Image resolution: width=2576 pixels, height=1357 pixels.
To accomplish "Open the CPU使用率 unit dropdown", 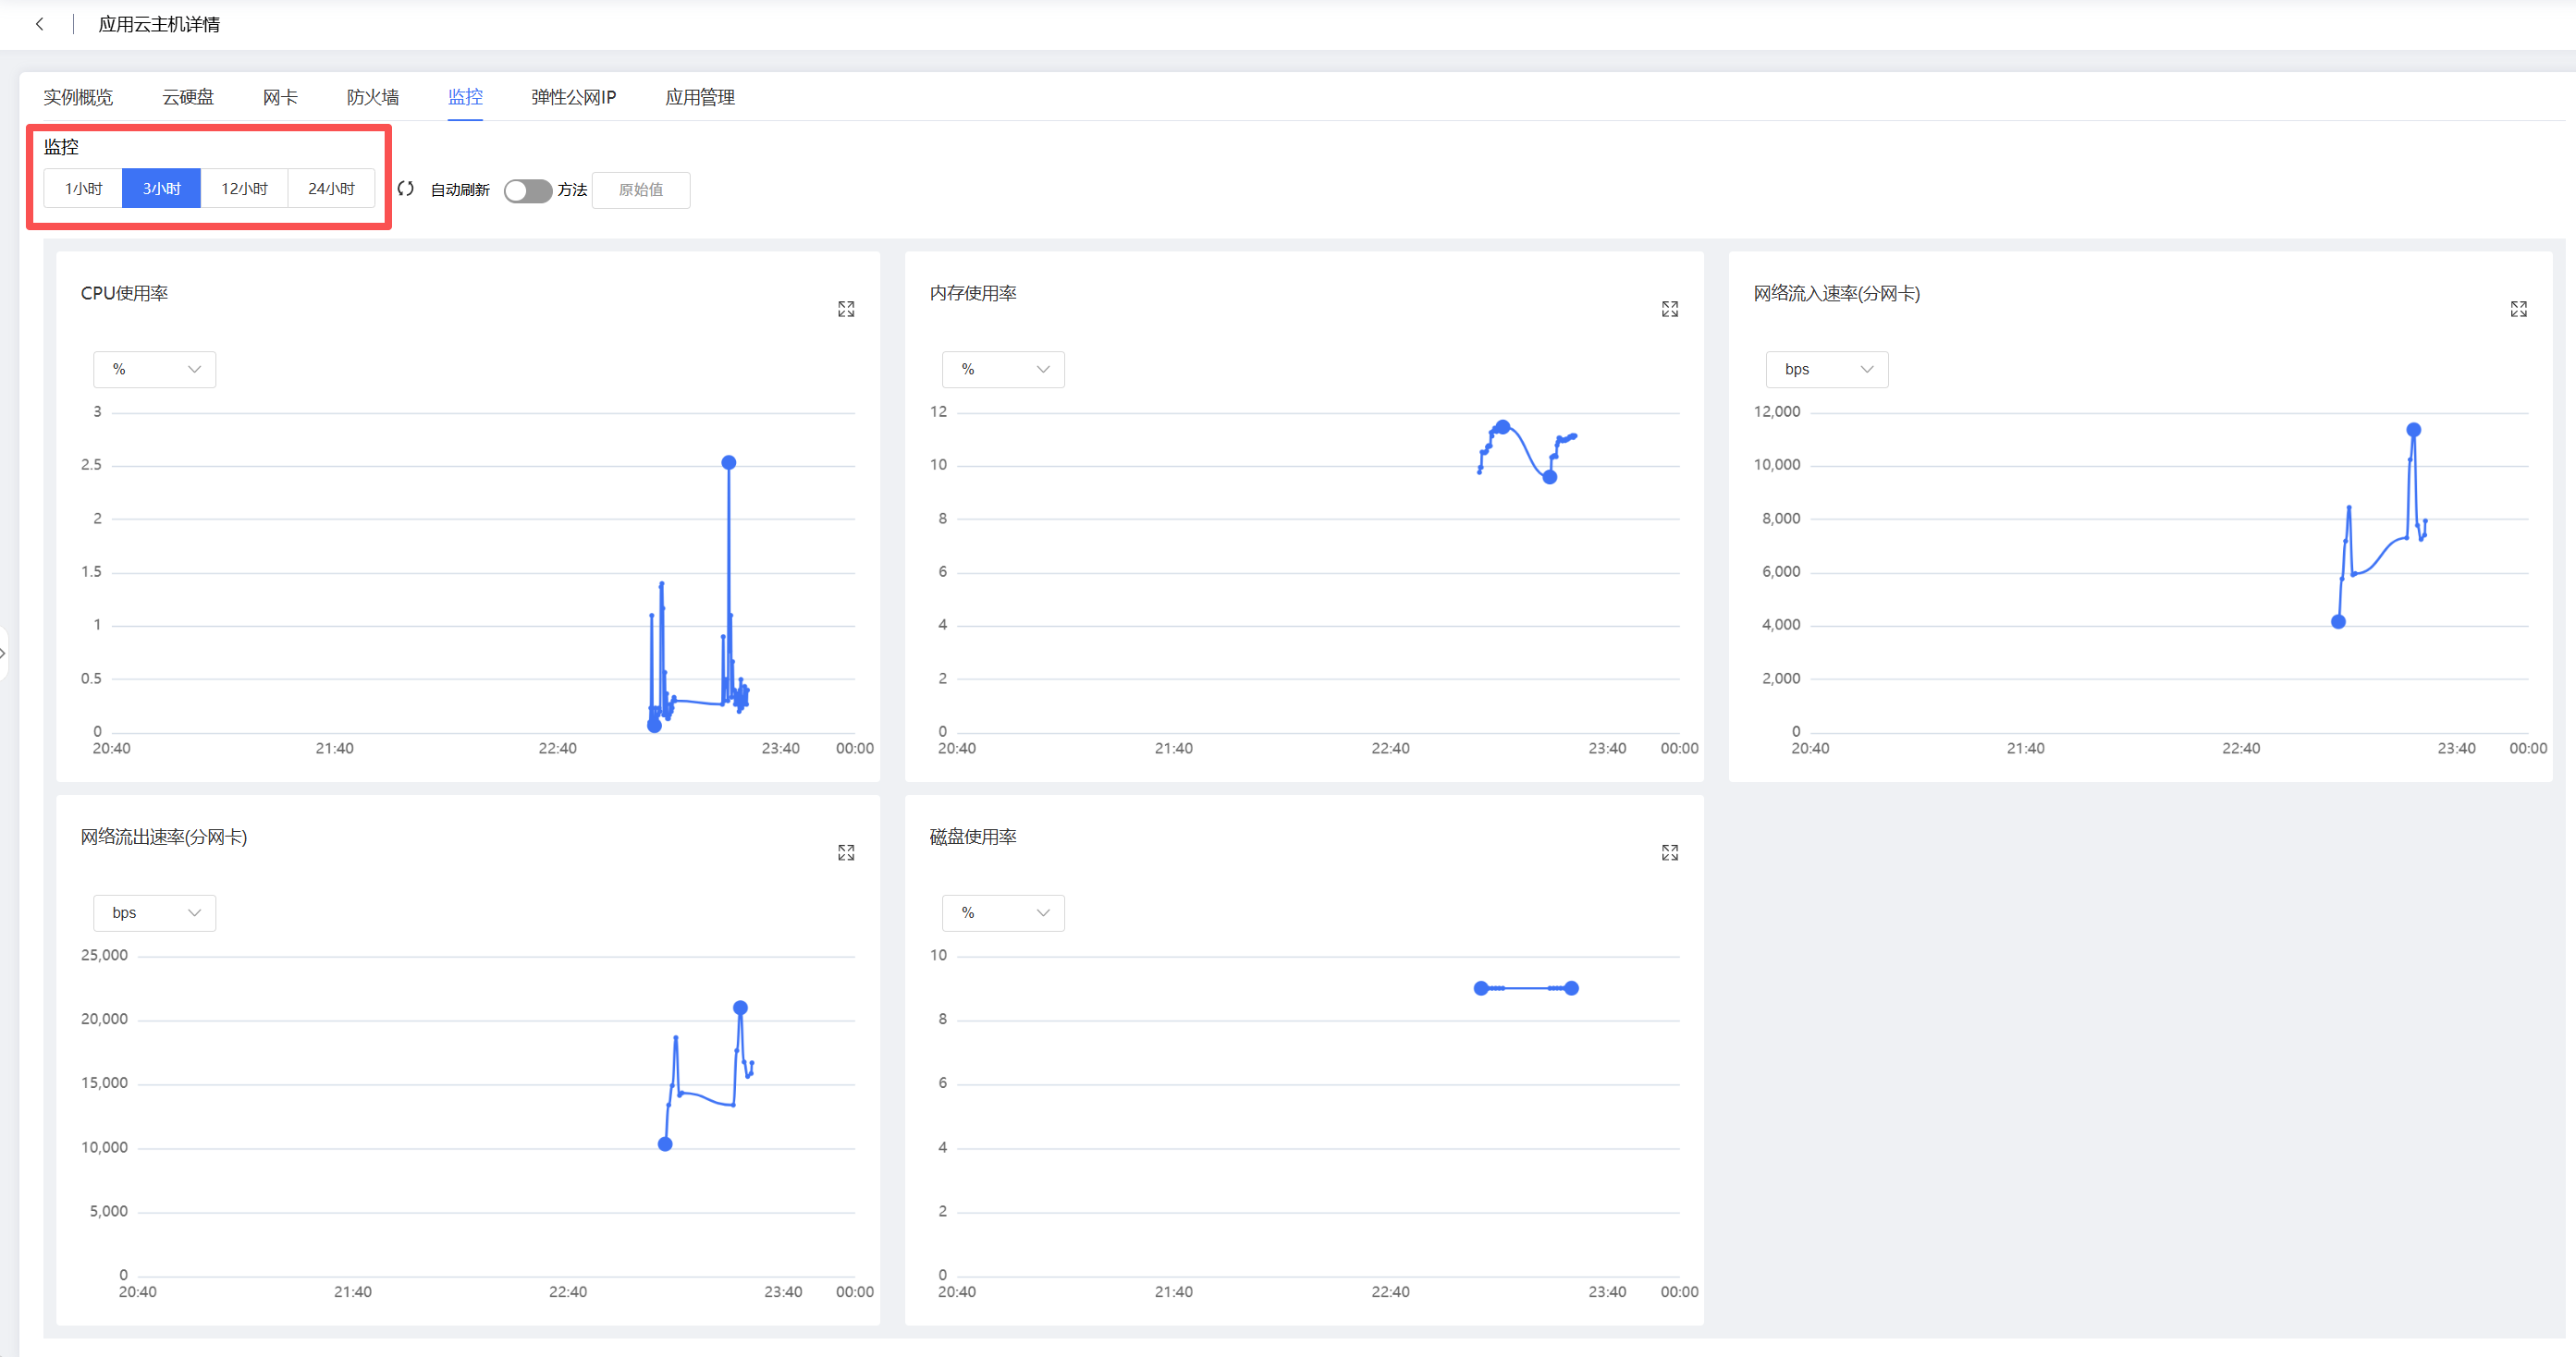I will point(155,370).
